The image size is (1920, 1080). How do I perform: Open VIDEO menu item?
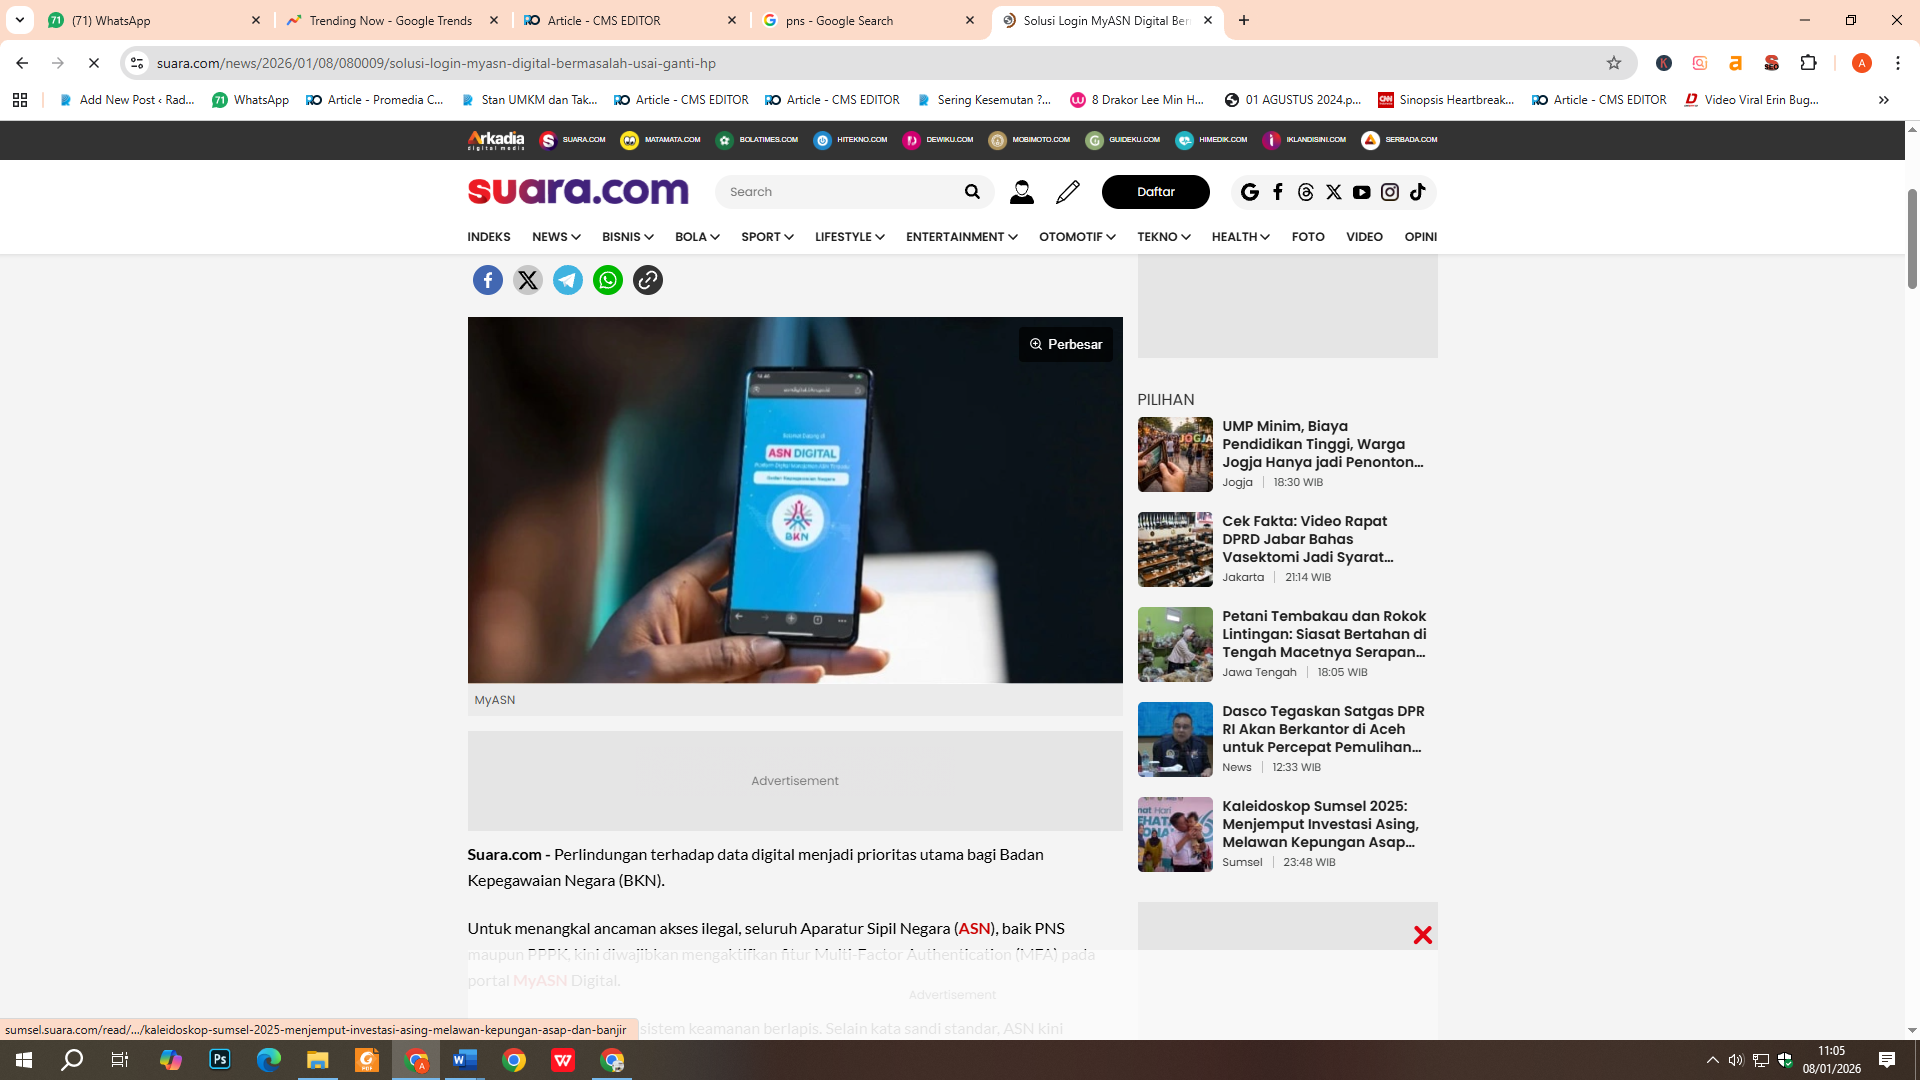(x=1364, y=237)
